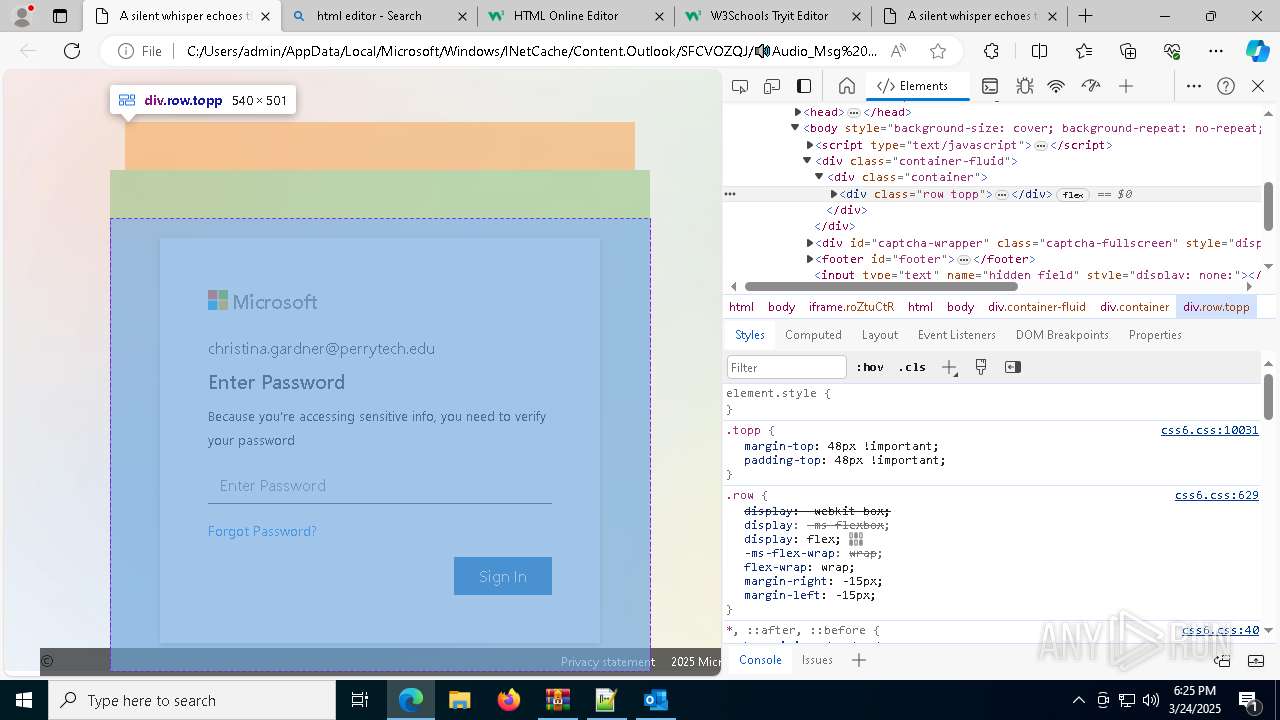Expand the script text/javascript node

pos(810,145)
